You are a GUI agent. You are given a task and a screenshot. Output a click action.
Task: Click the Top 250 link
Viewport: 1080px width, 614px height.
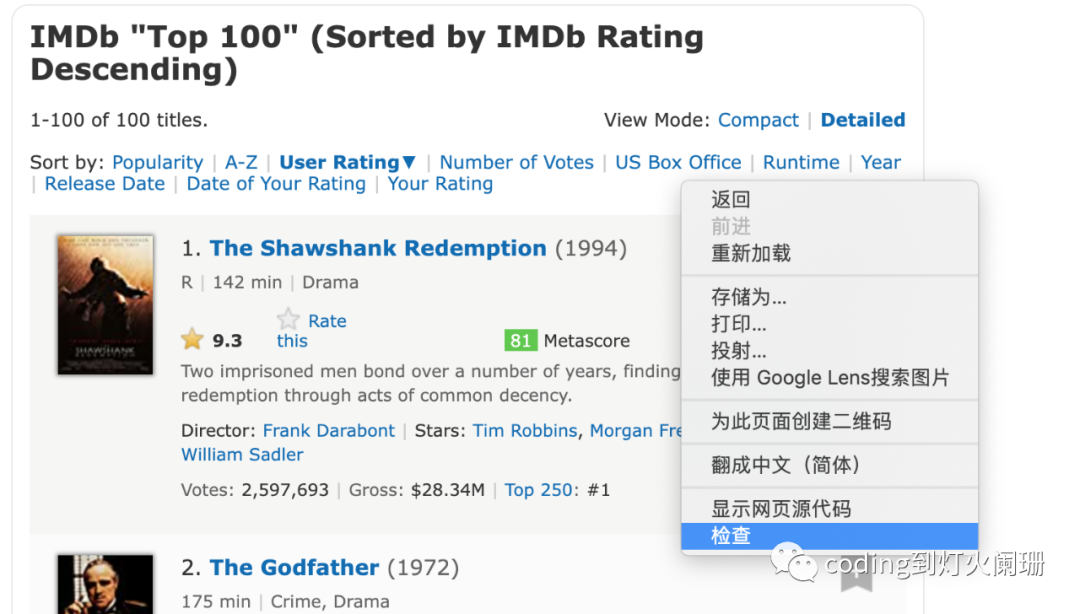[x=538, y=490]
